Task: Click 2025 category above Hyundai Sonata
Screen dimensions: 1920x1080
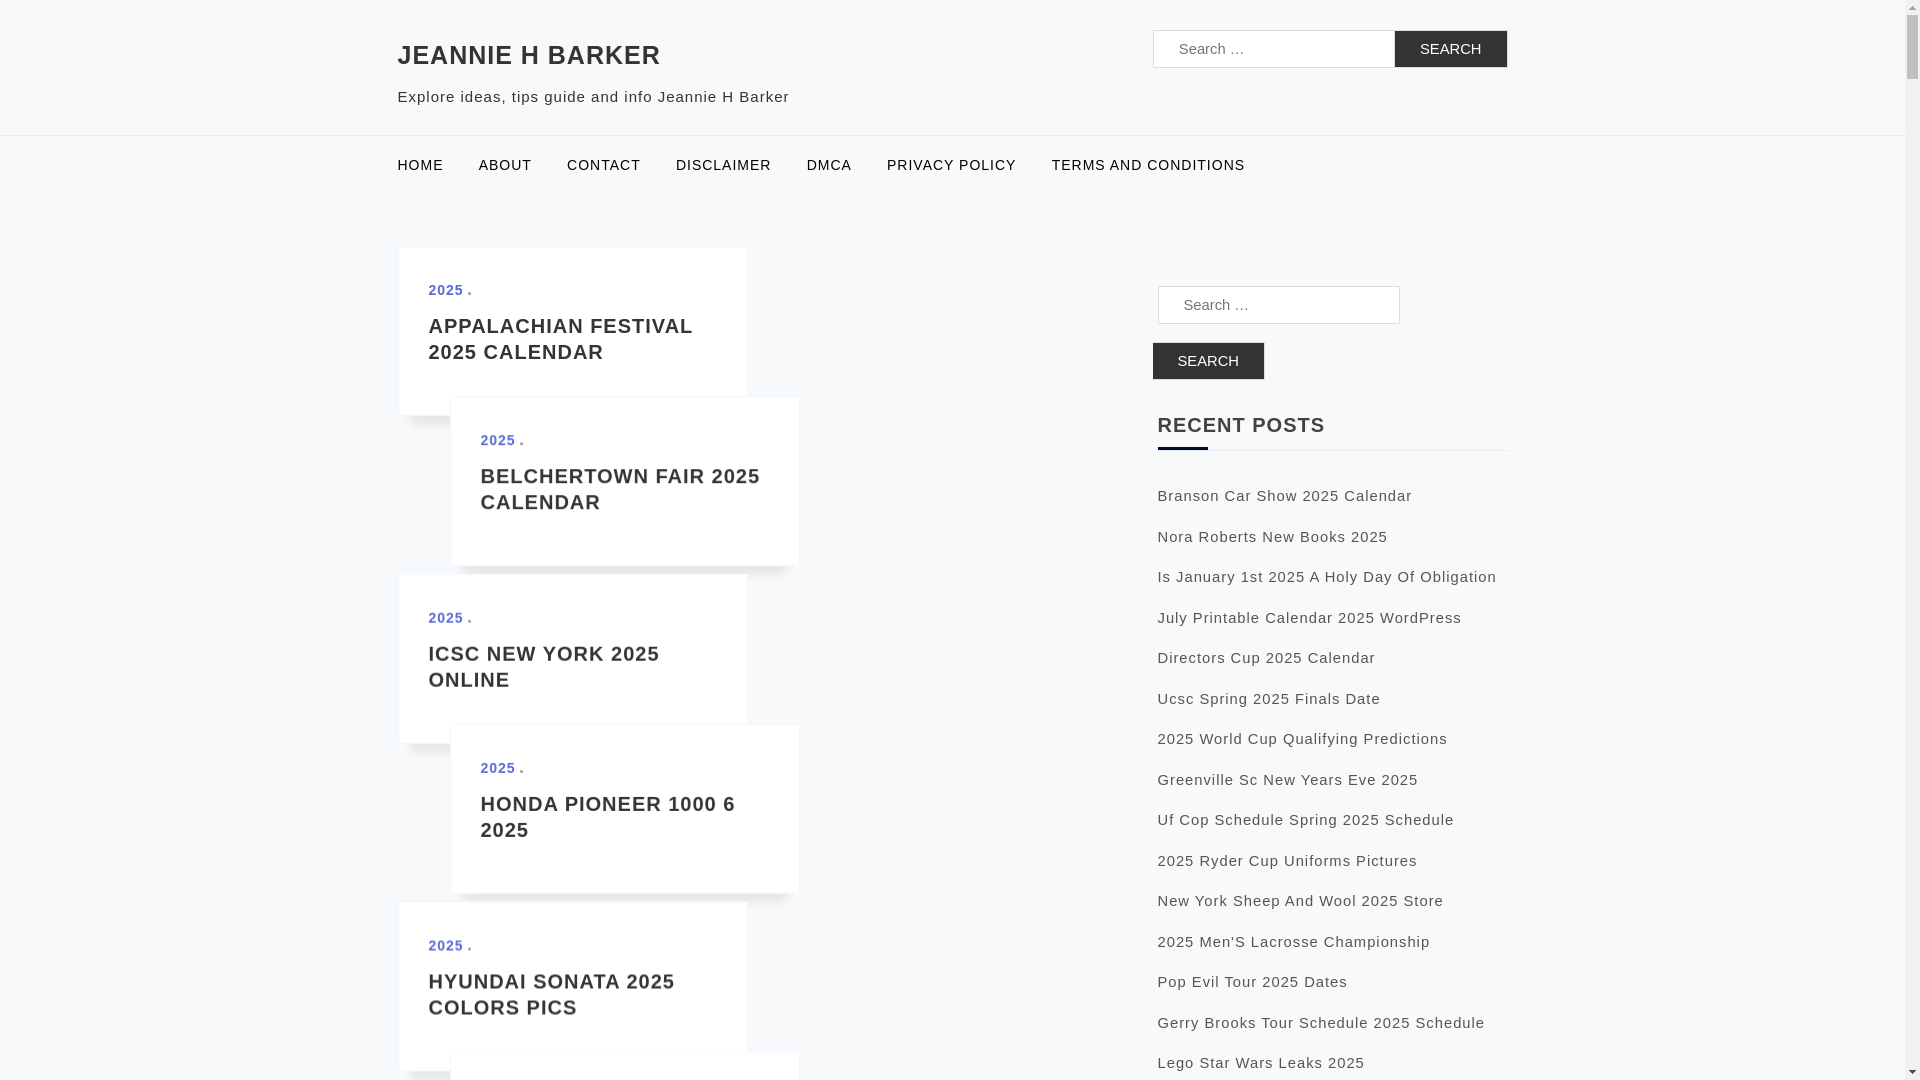Action: (446, 946)
